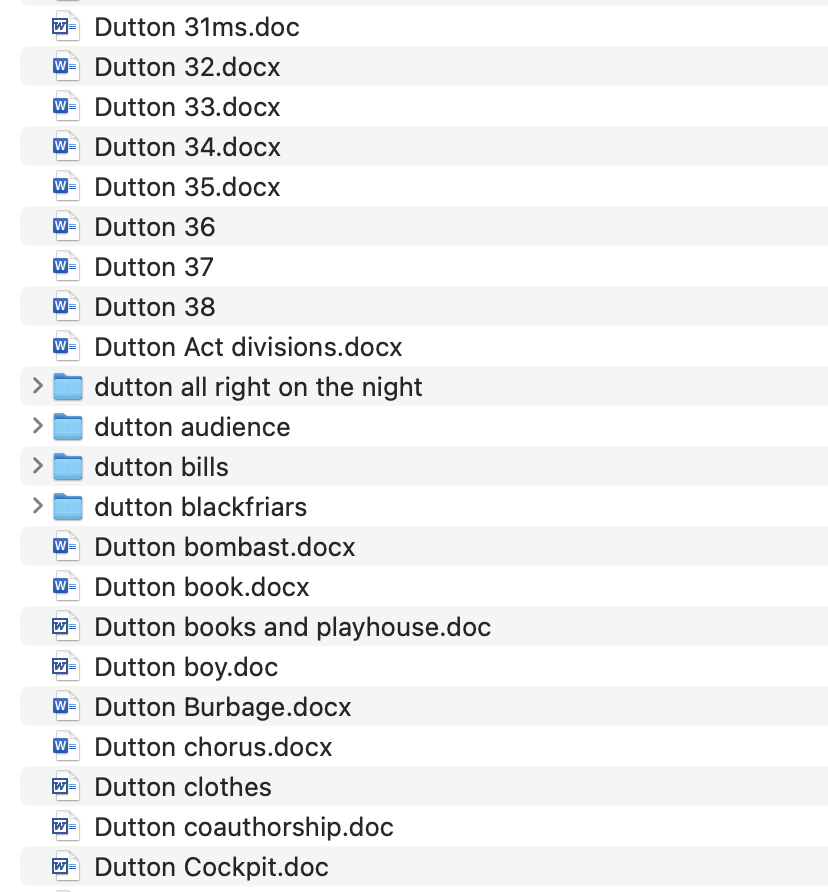828x892 pixels.
Task: Select the file named Dutton clothes
Action: point(183,787)
